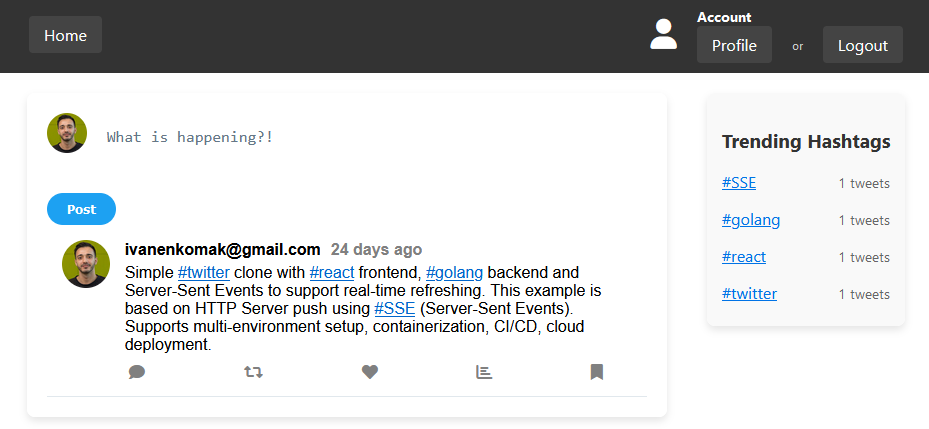Click the retweet arrows icon
929x429 pixels.
[254, 372]
